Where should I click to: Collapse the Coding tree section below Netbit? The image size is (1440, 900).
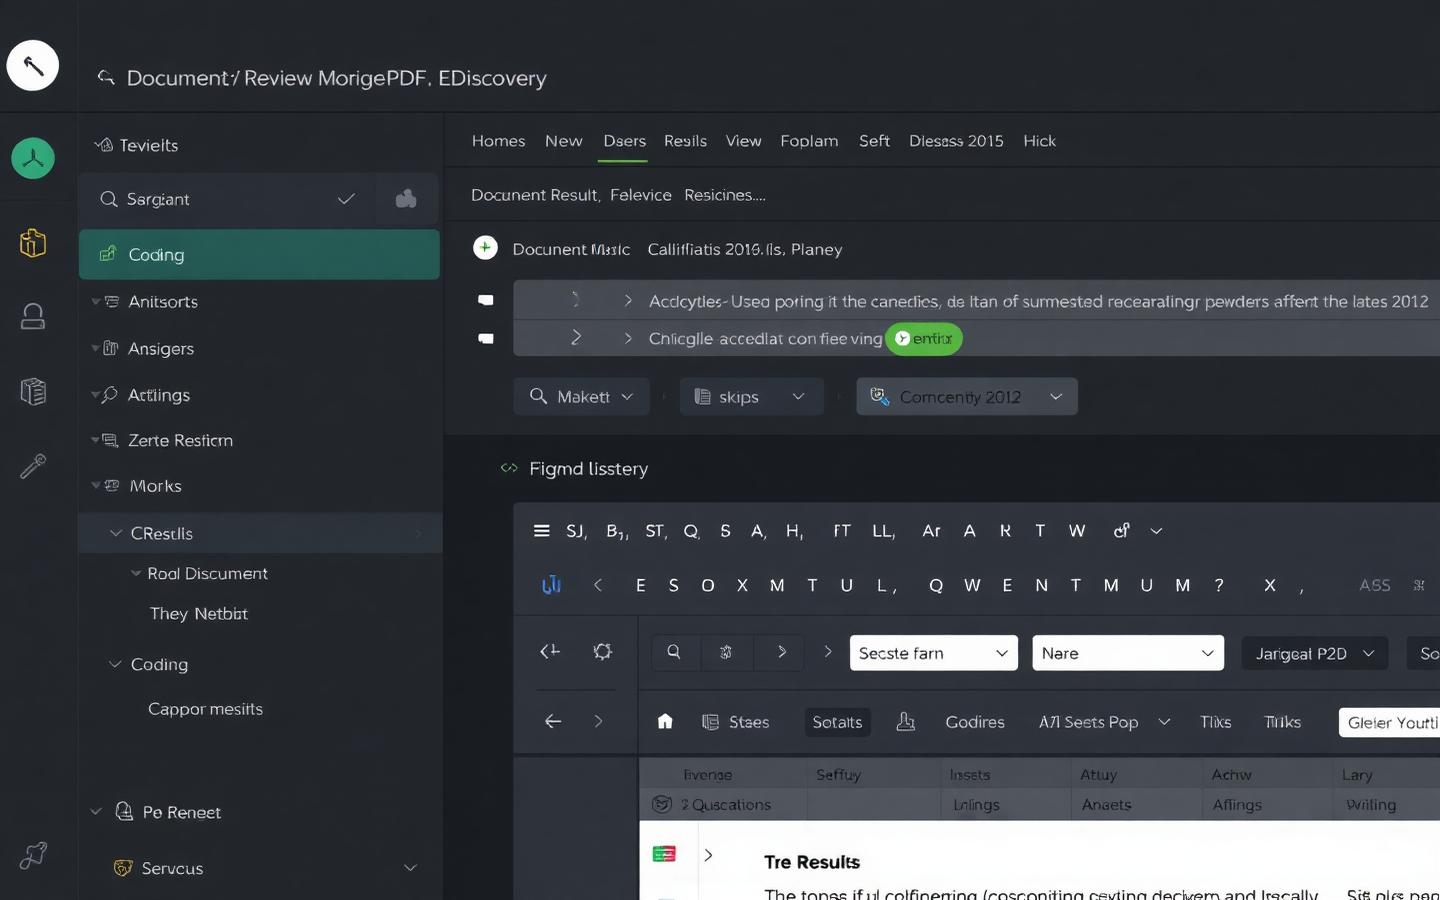(x=116, y=664)
